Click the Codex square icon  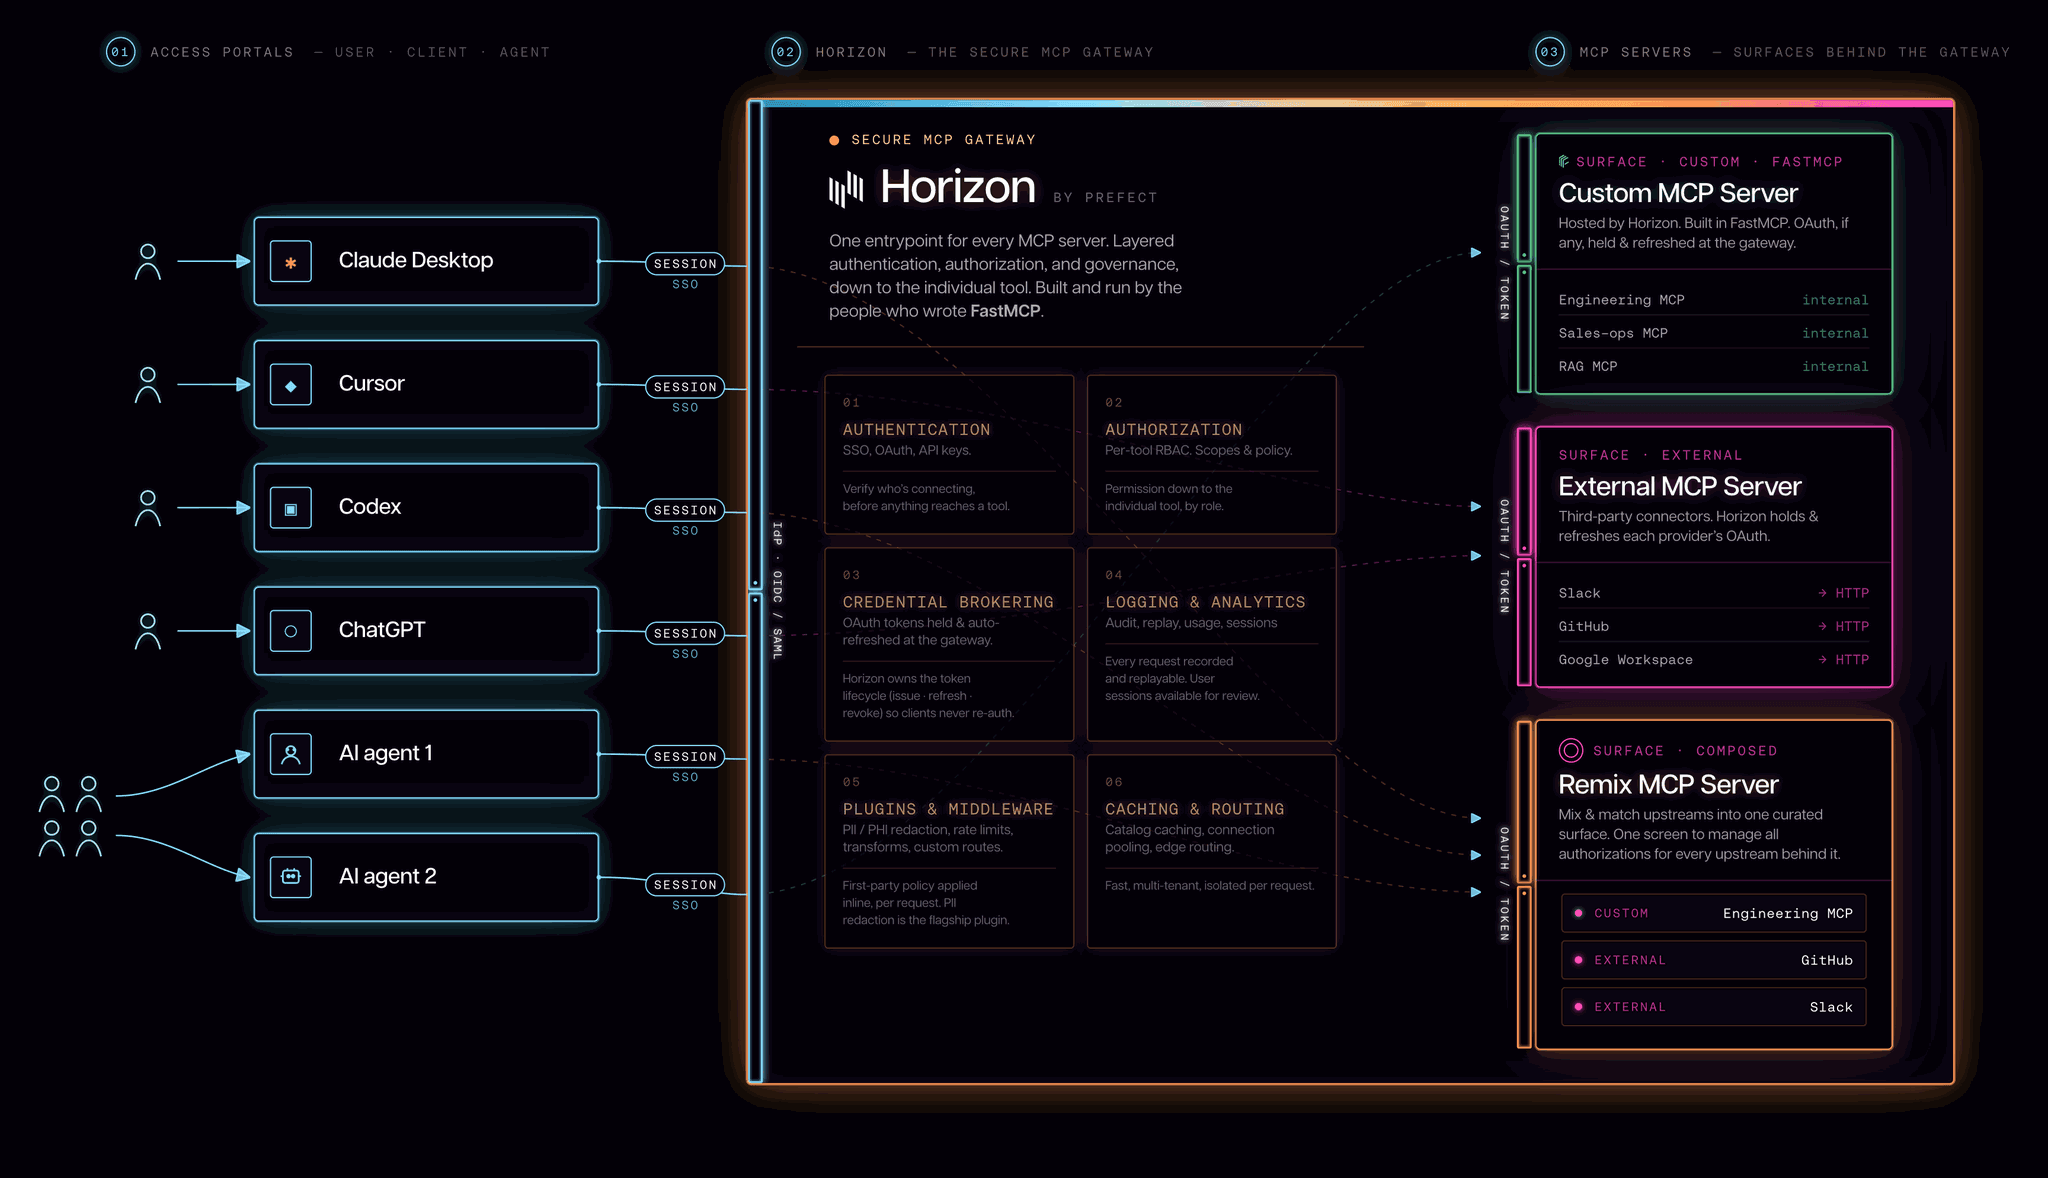291,508
